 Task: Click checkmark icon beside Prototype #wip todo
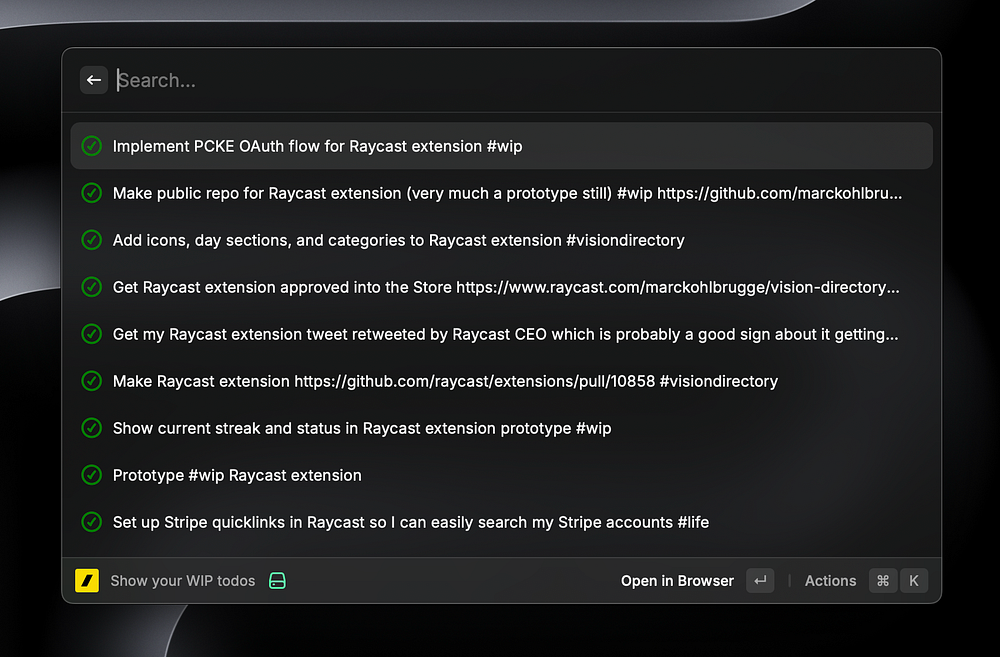(x=92, y=475)
